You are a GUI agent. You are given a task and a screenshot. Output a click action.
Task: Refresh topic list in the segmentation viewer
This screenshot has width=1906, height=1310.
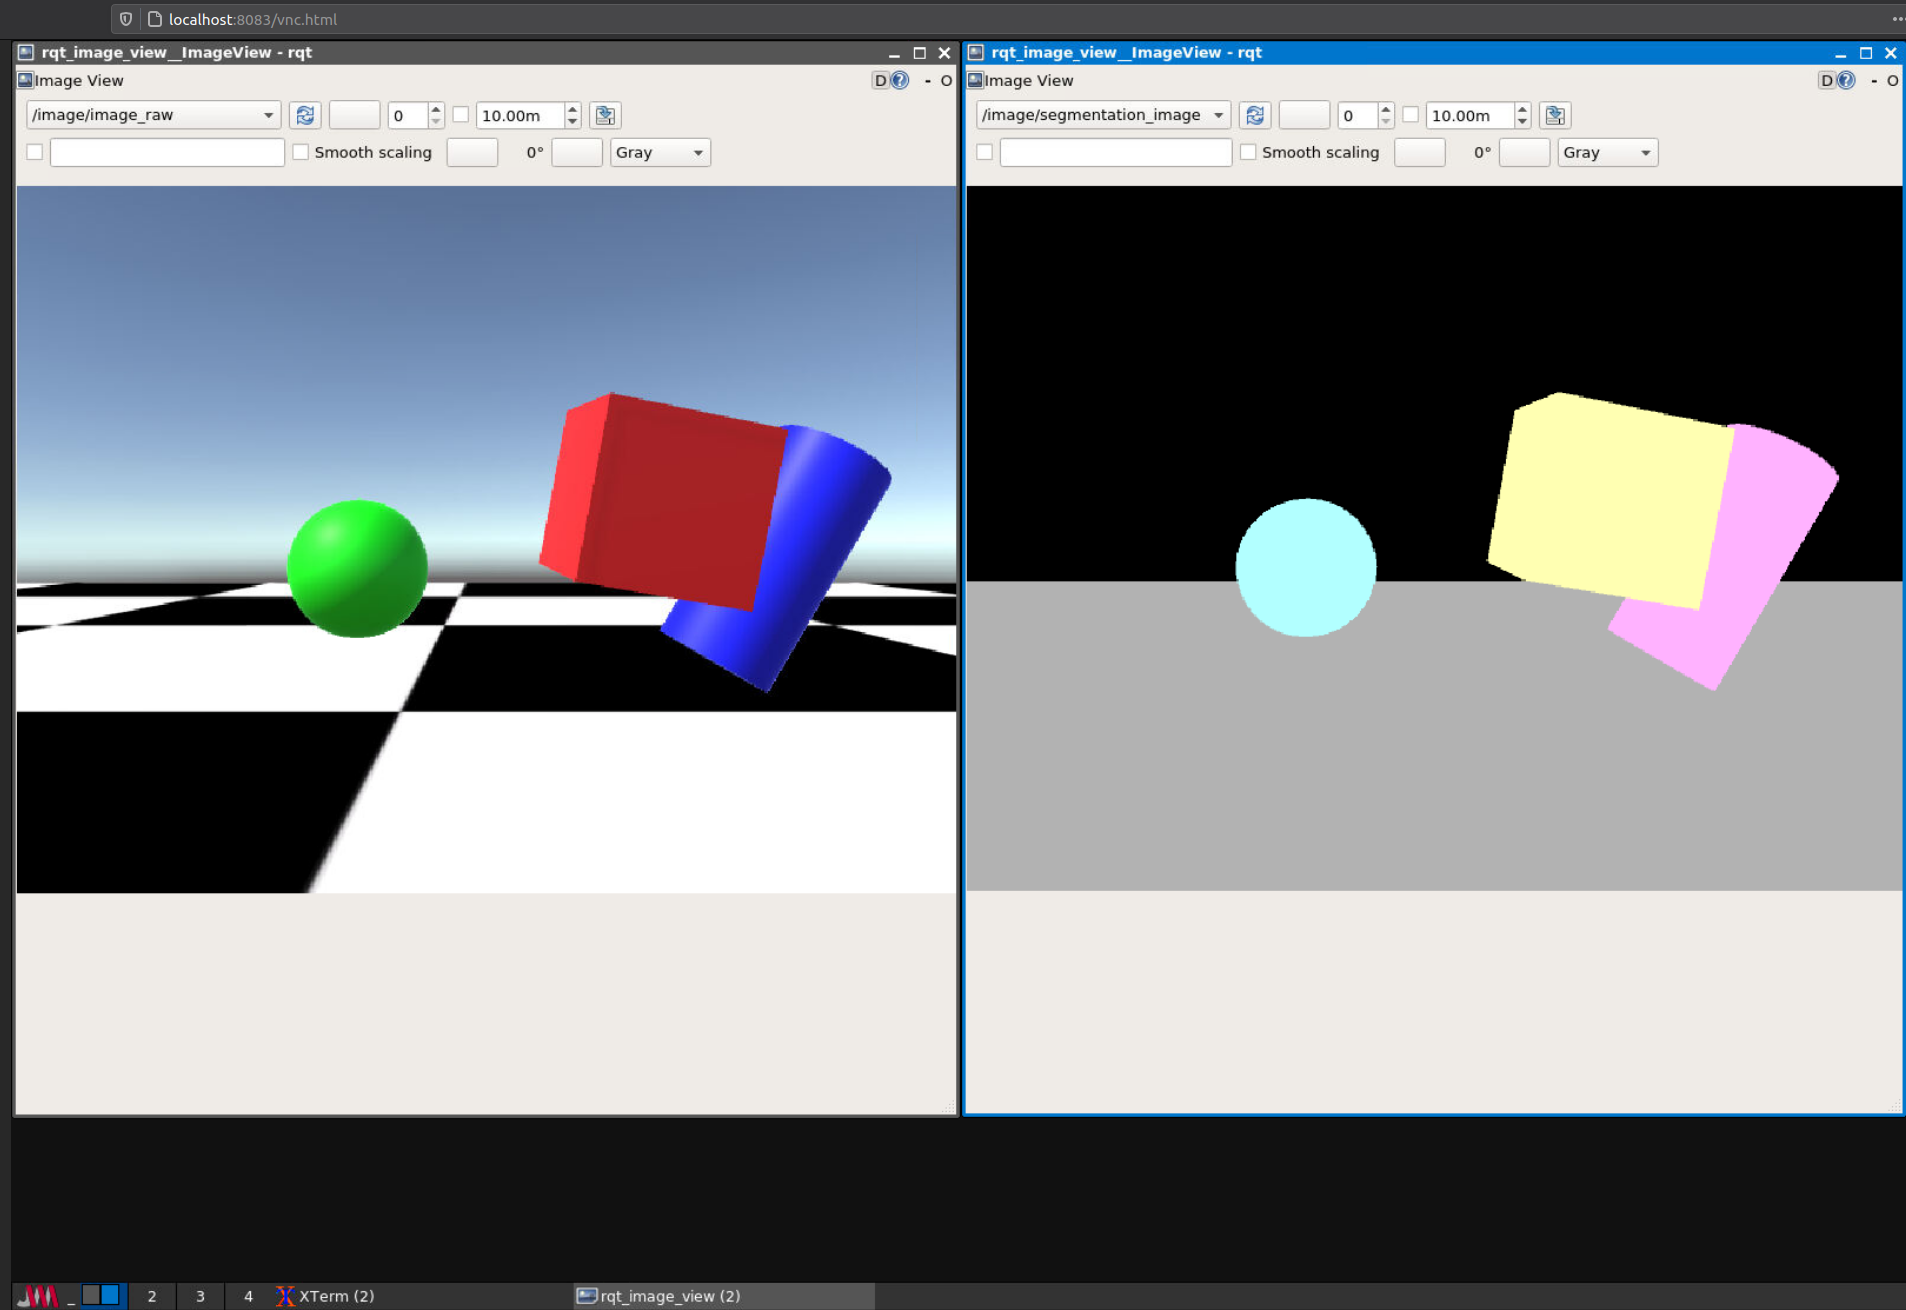[x=1255, y=116]
